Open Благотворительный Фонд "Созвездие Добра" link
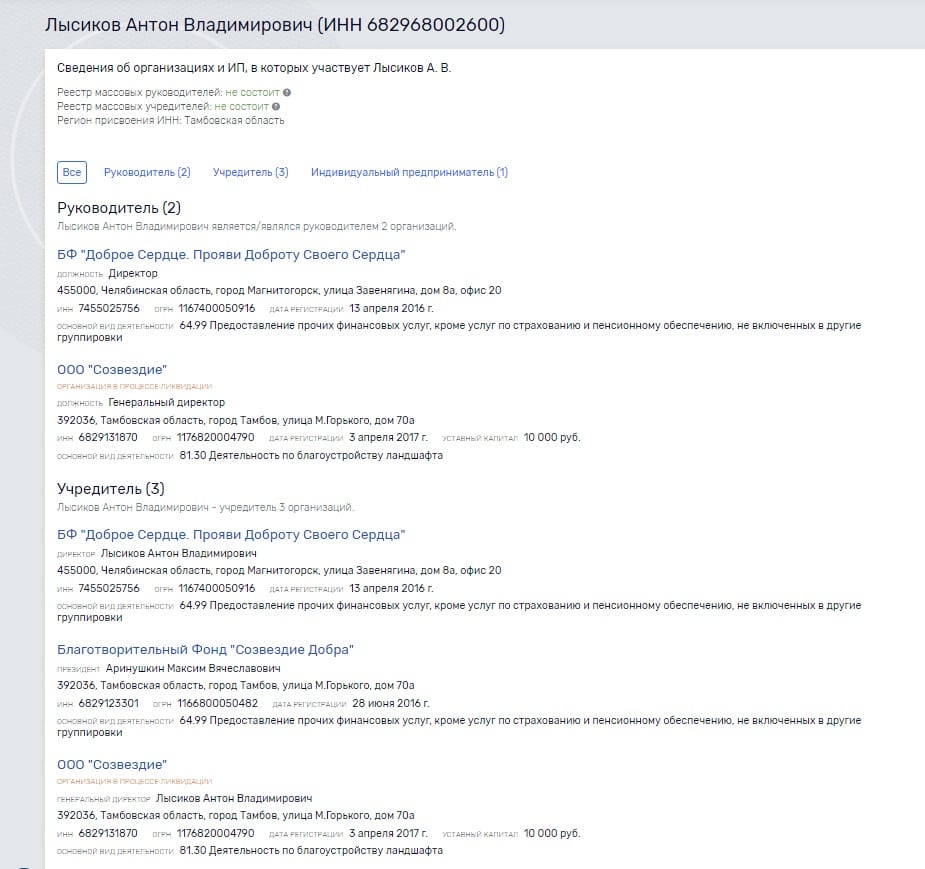Image resolution: width=925 pixels, height=869 pixels. pyautogui.click(x=205, y=650)
